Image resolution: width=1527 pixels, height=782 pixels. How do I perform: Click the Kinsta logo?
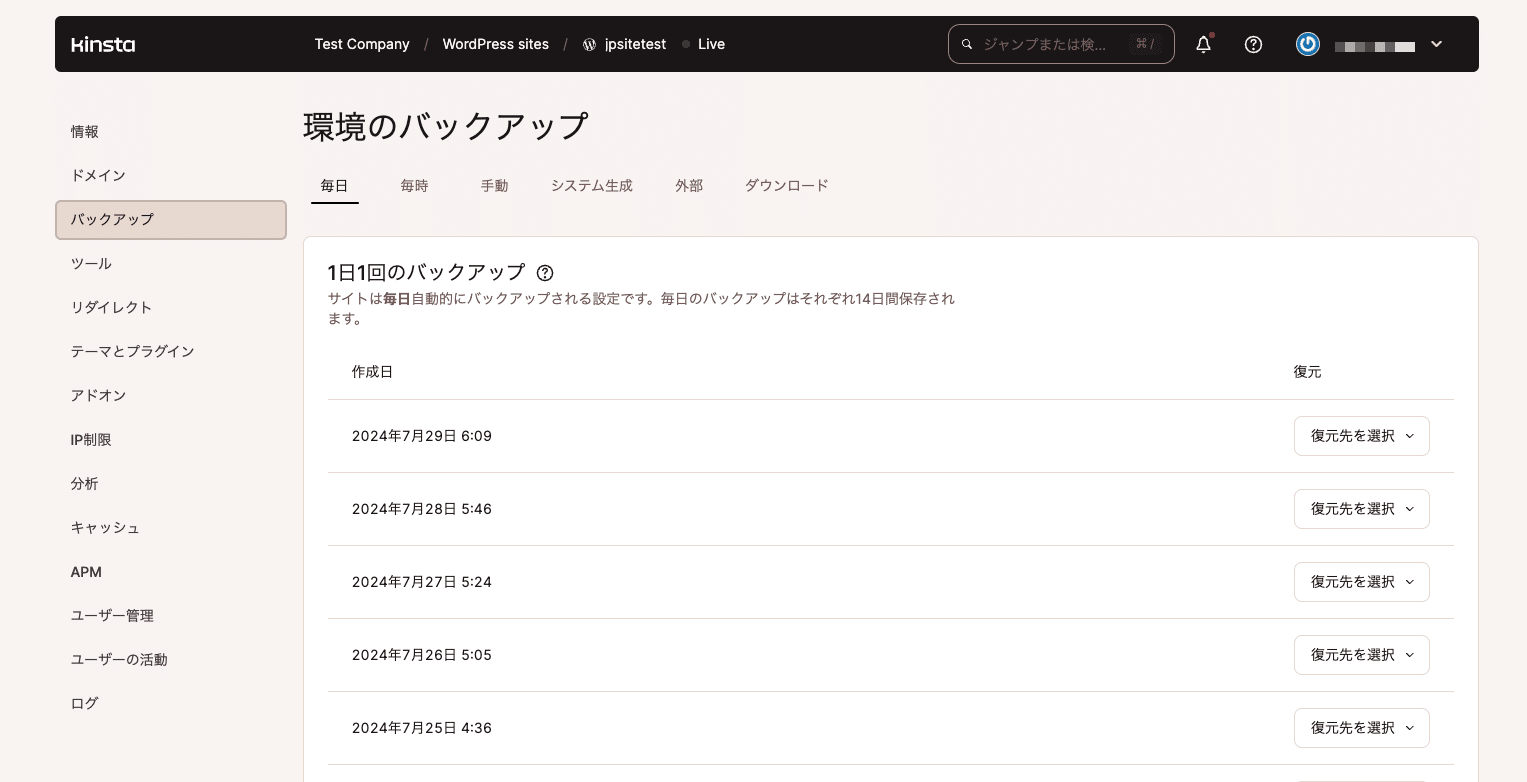[x=103, y=44]
